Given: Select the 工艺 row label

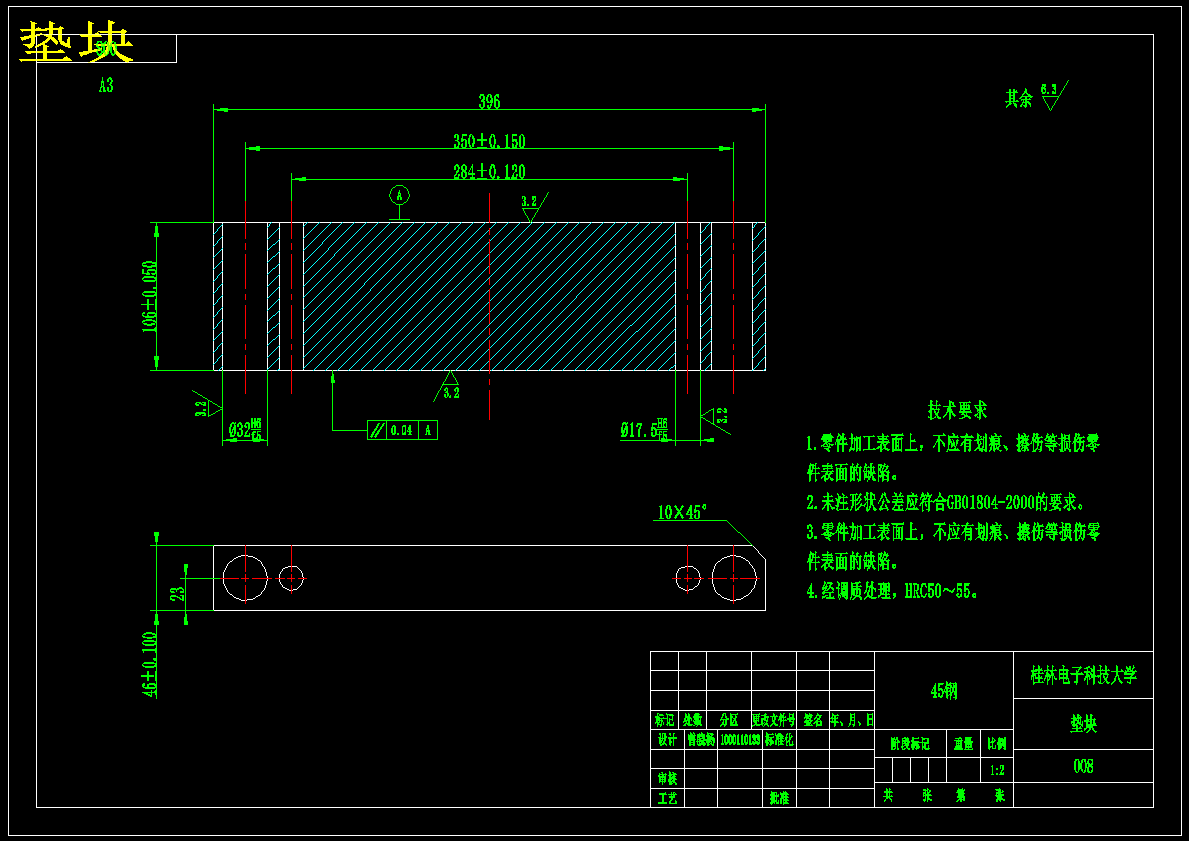Looking at the screenshot, I should click(x=667, y=798).
